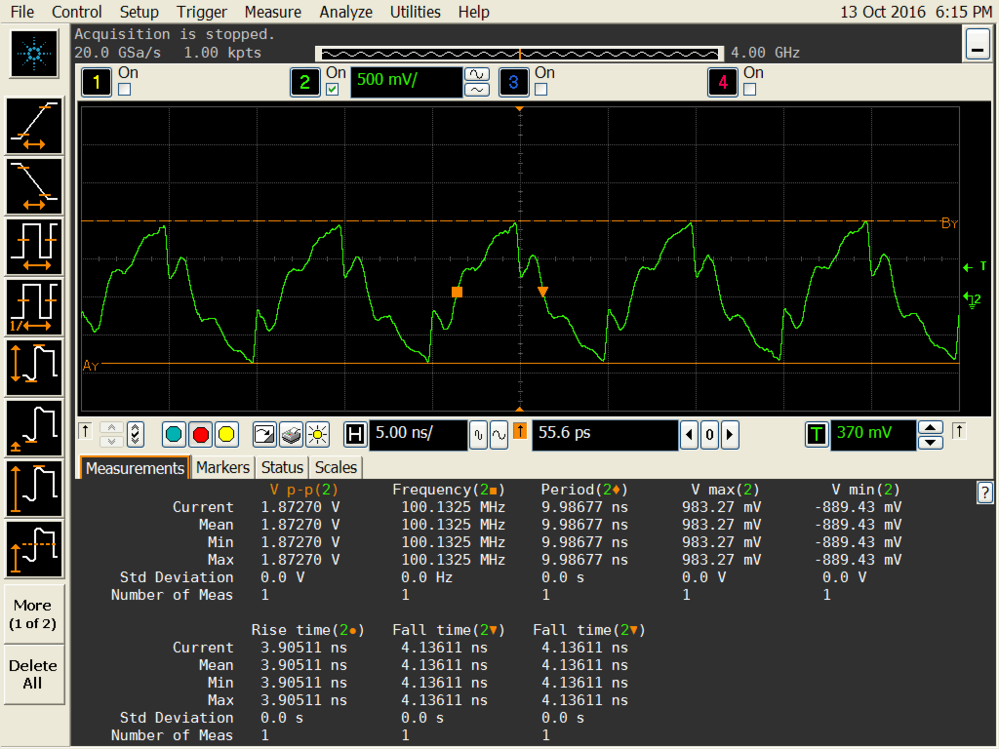Open channel 4 setup via red 4 button
The image size is (999, 749).
click(722, 82)
